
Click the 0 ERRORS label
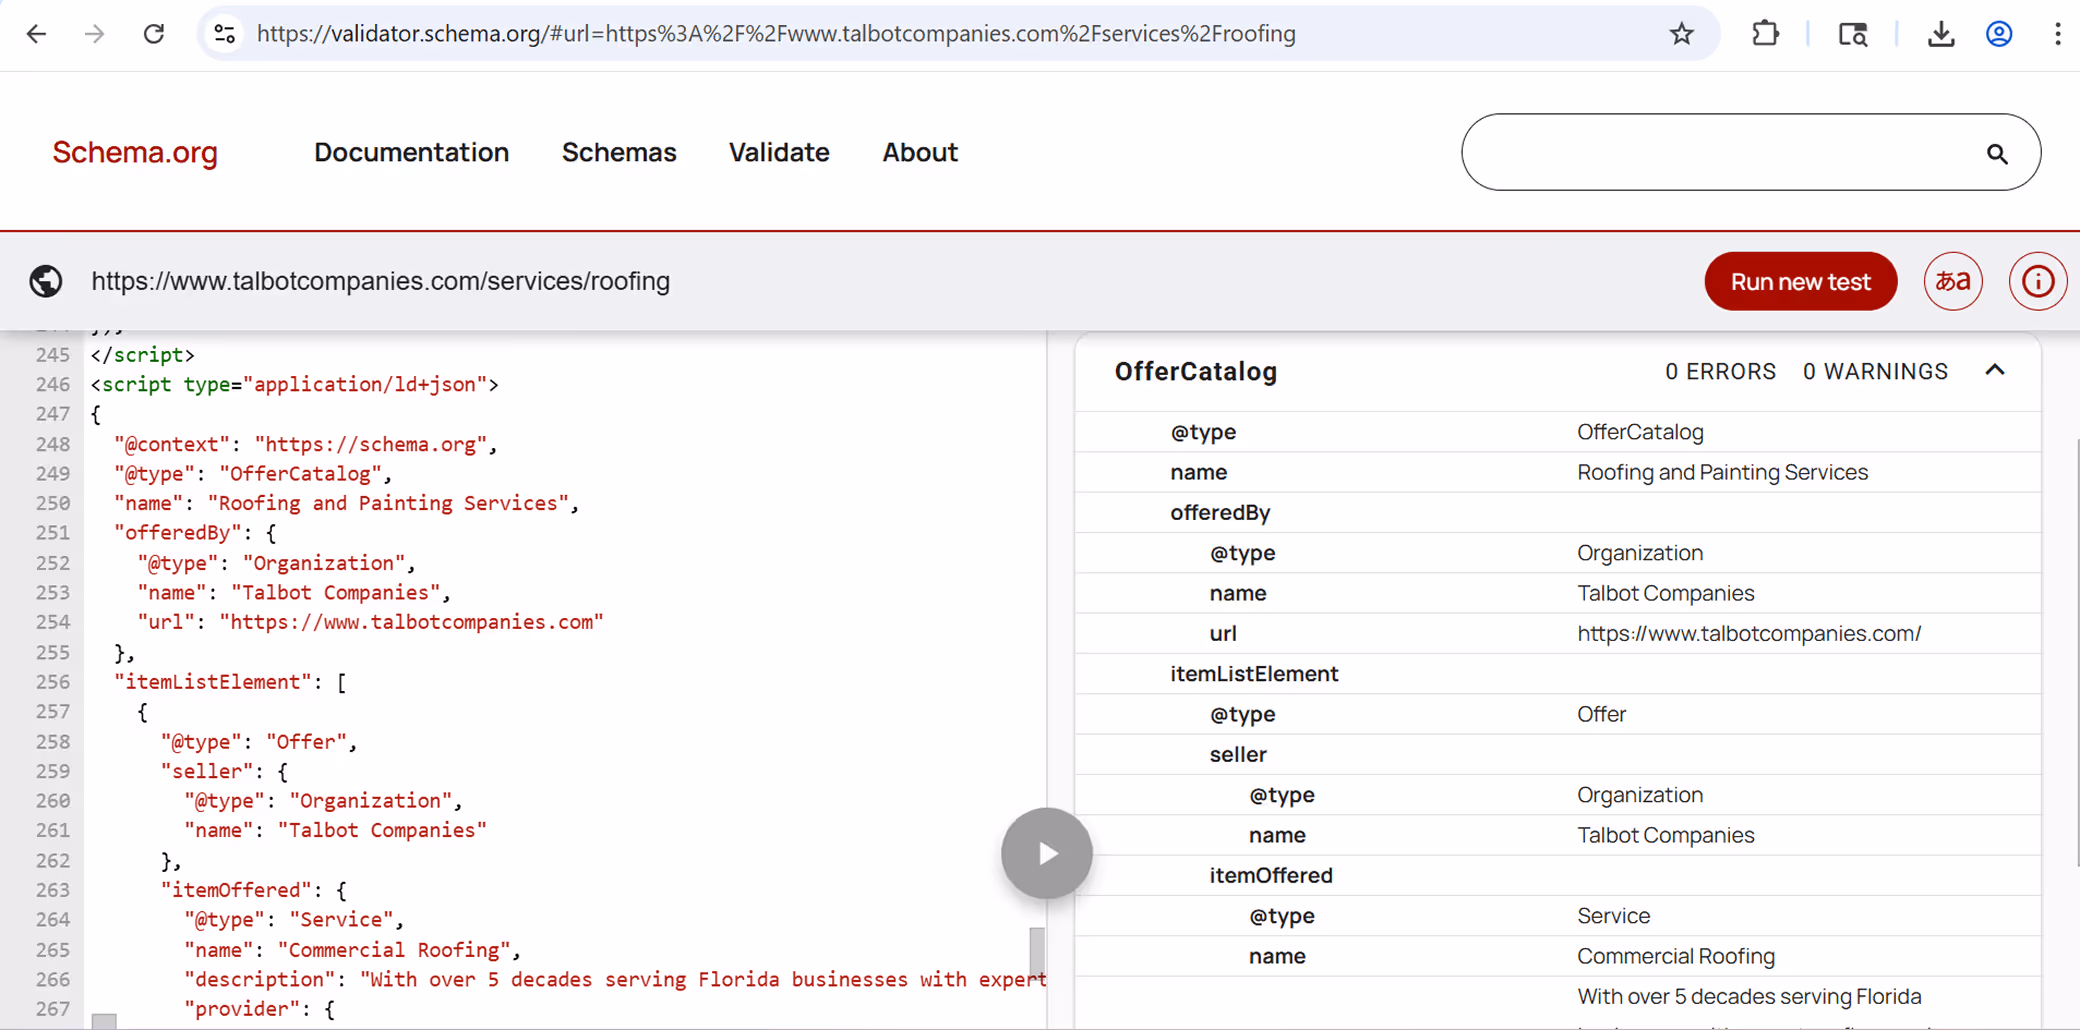1720,371
